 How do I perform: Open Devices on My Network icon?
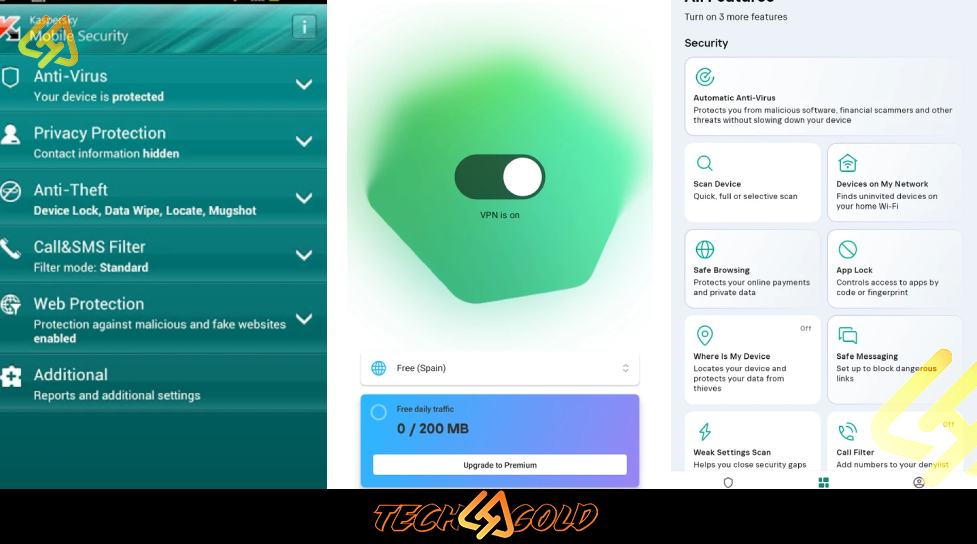pyautogui.click(x=847, y=163)
